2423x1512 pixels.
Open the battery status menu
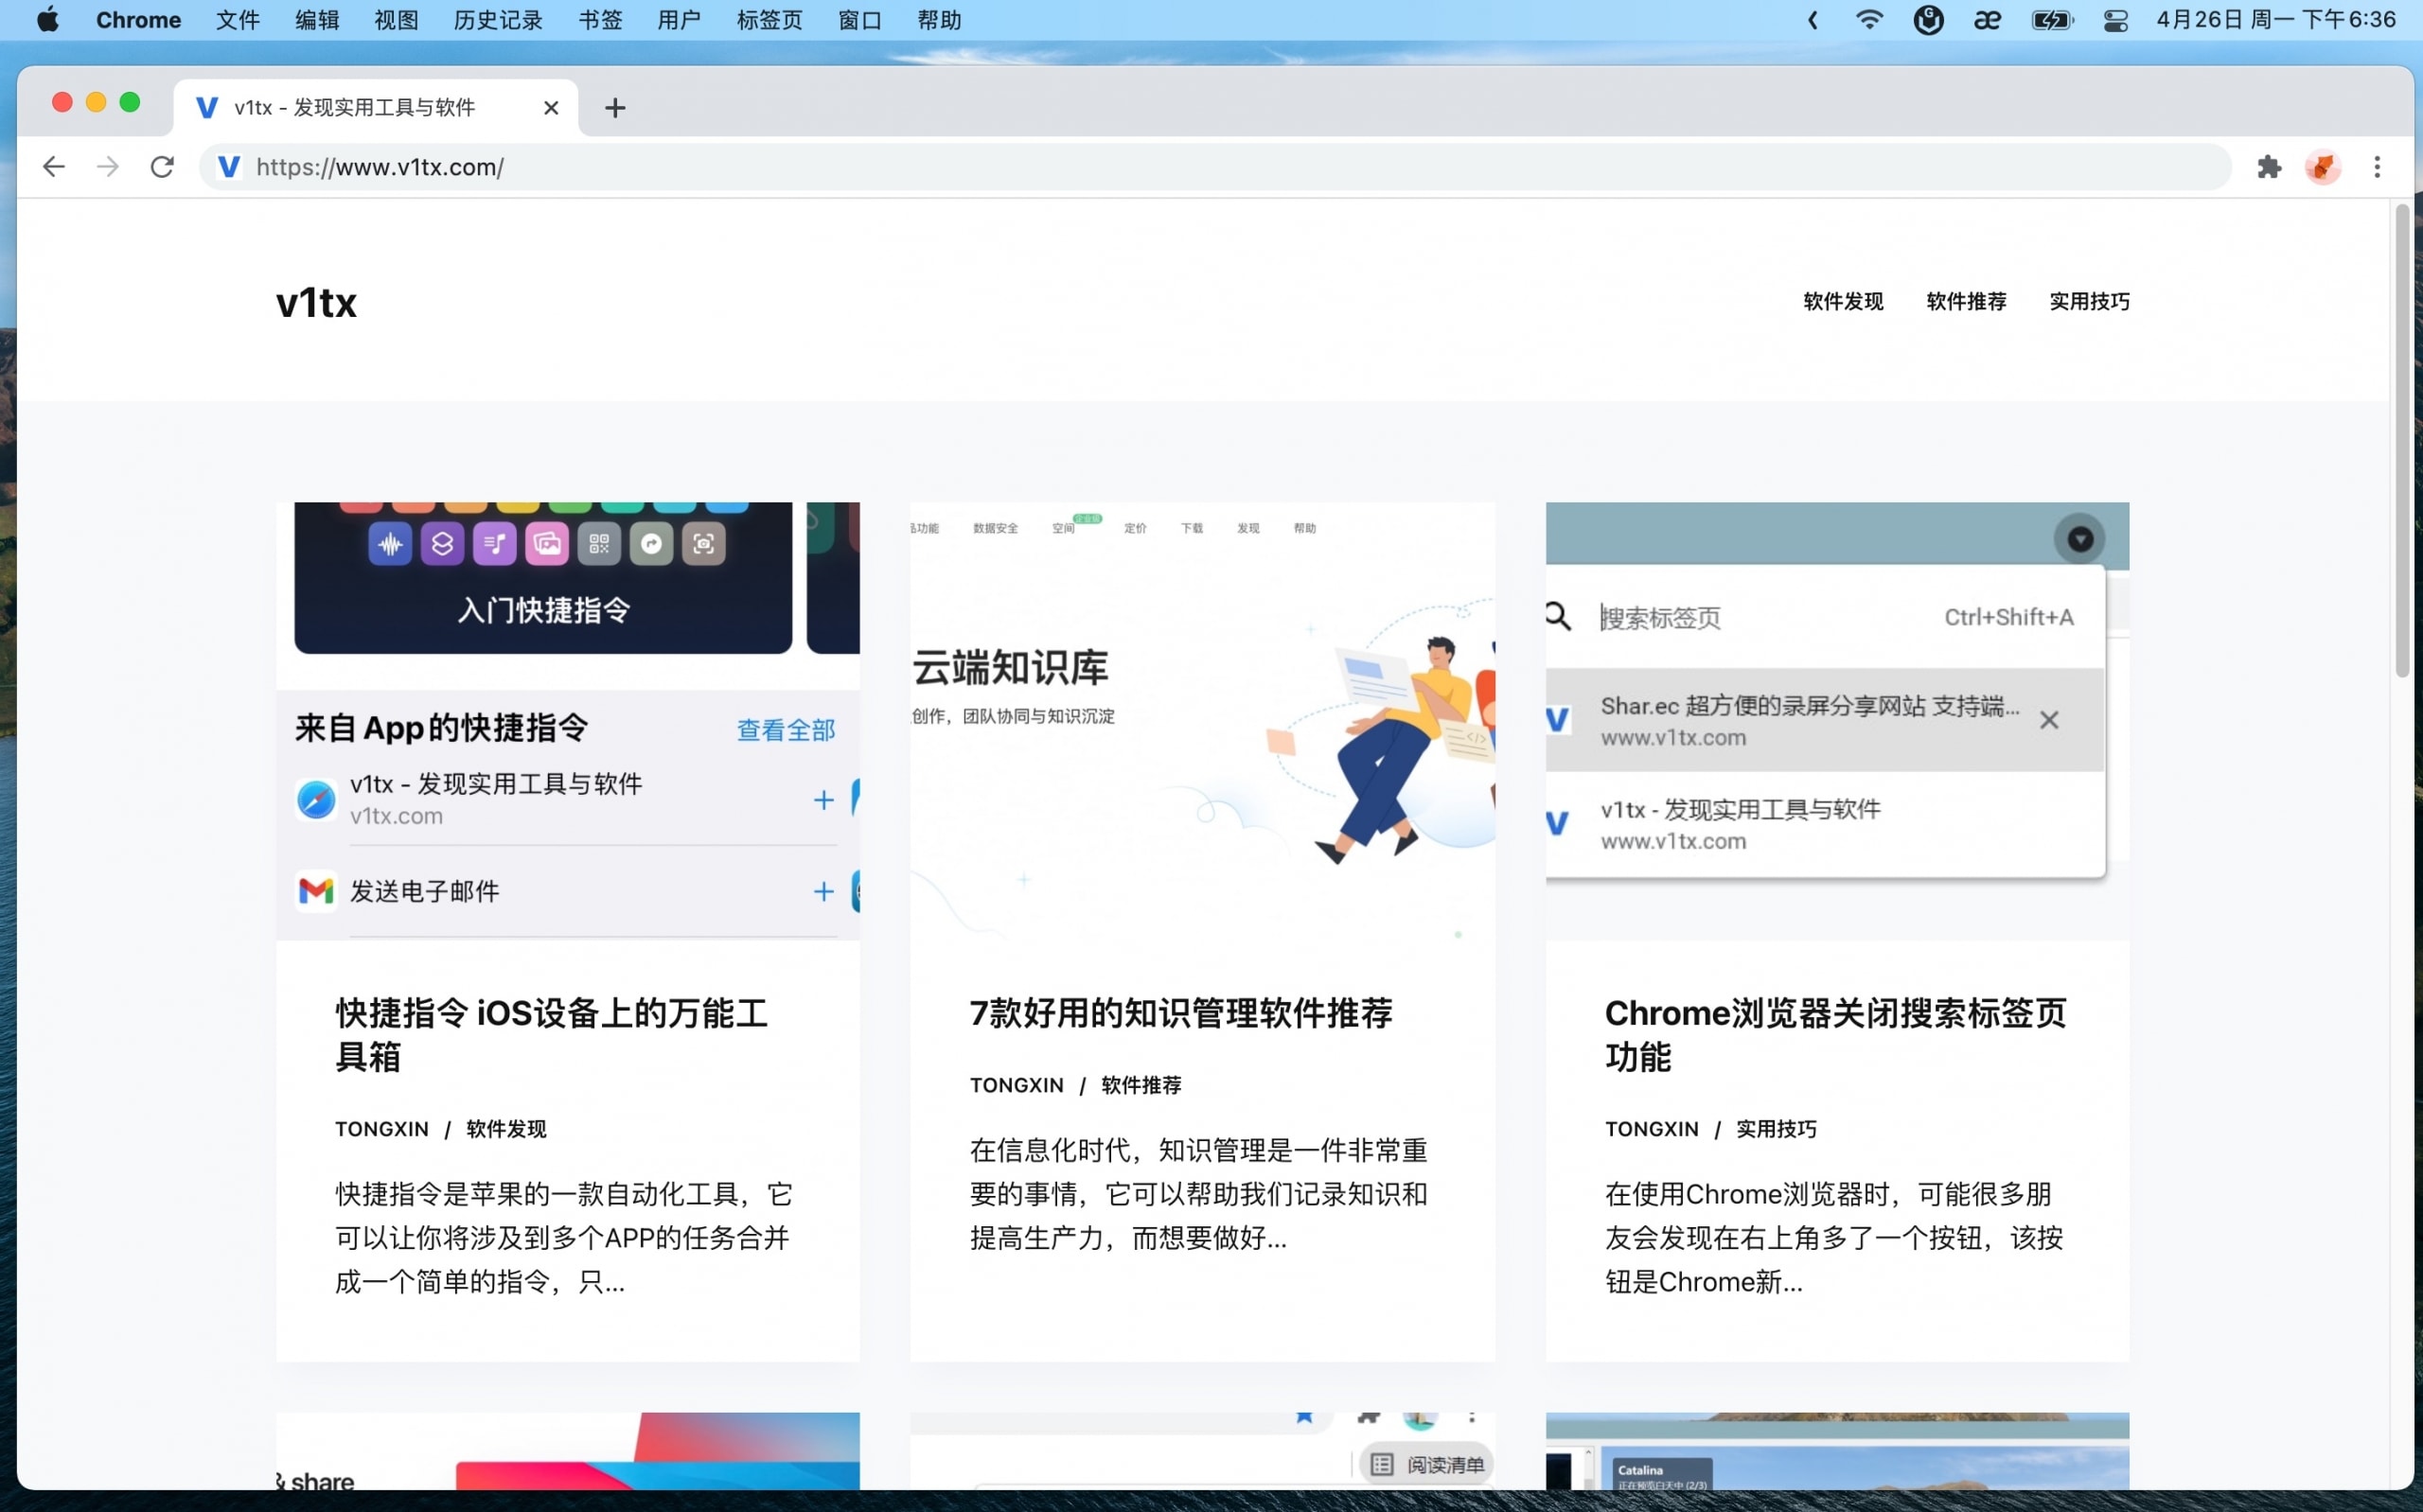2052,20
